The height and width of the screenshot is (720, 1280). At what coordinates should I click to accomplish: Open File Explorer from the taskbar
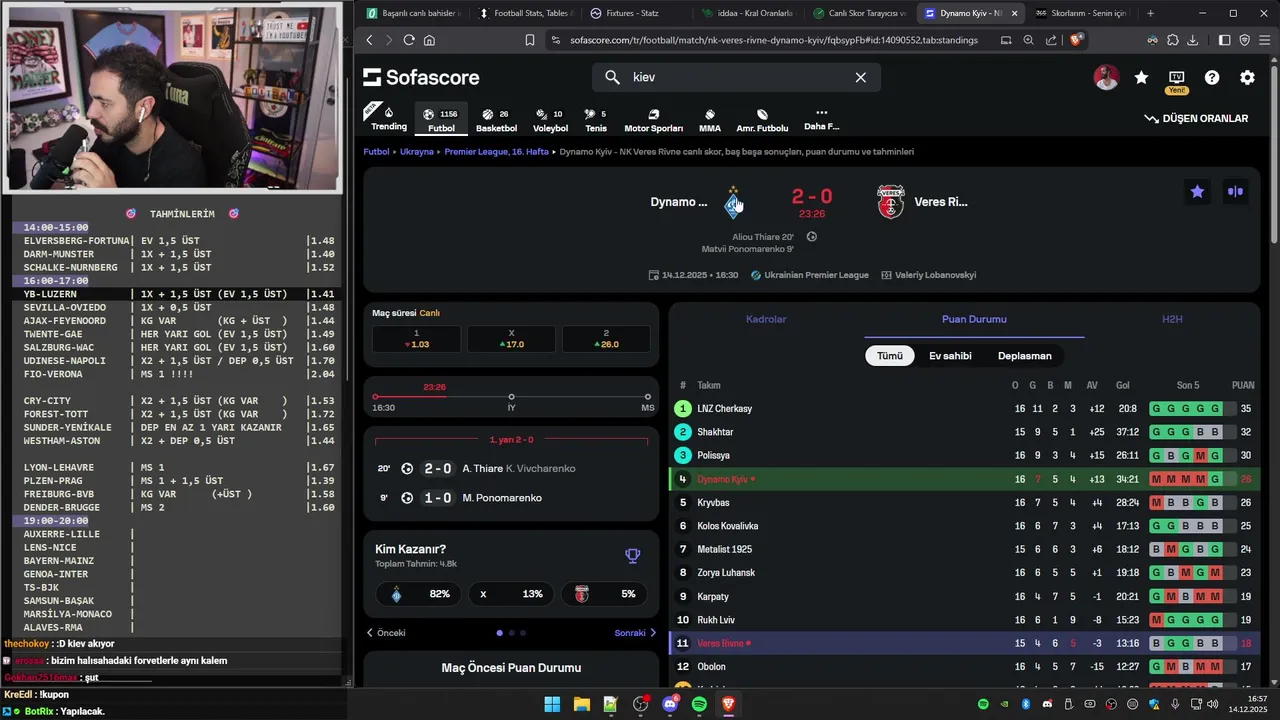coord(581,705)
